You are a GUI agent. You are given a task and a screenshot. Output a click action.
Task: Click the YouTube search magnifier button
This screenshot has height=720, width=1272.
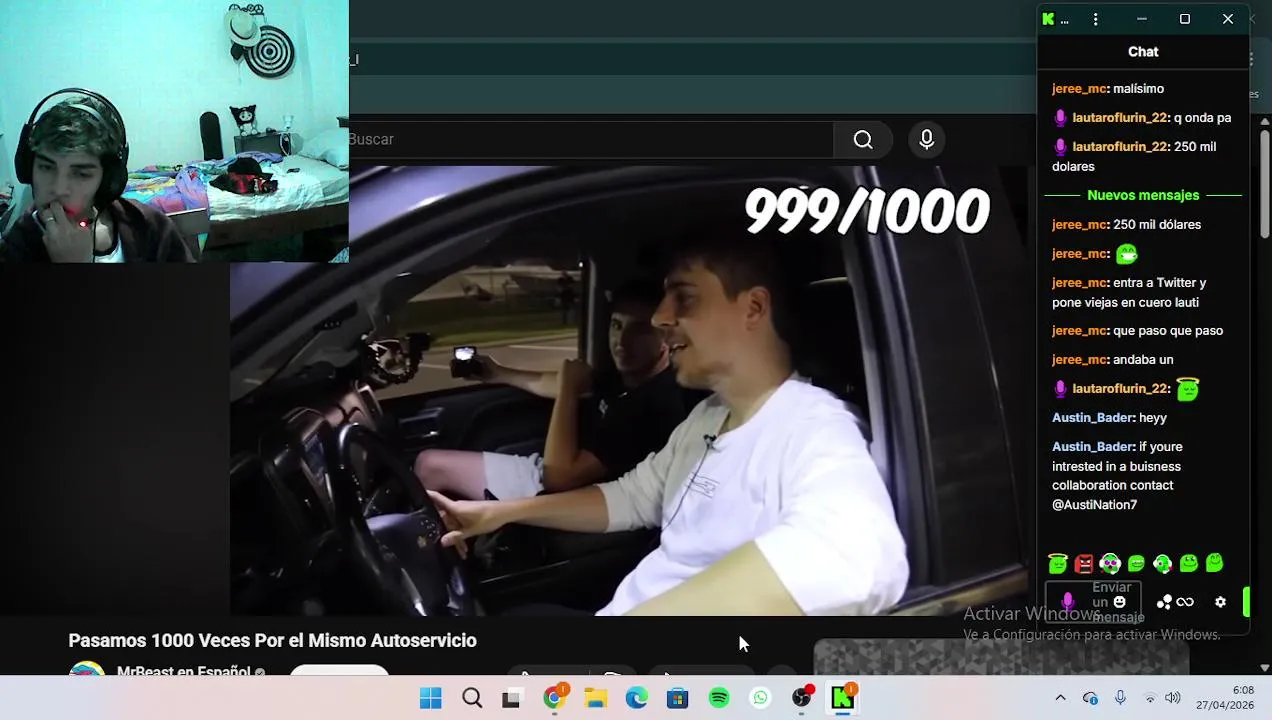[x=863, y=140]
